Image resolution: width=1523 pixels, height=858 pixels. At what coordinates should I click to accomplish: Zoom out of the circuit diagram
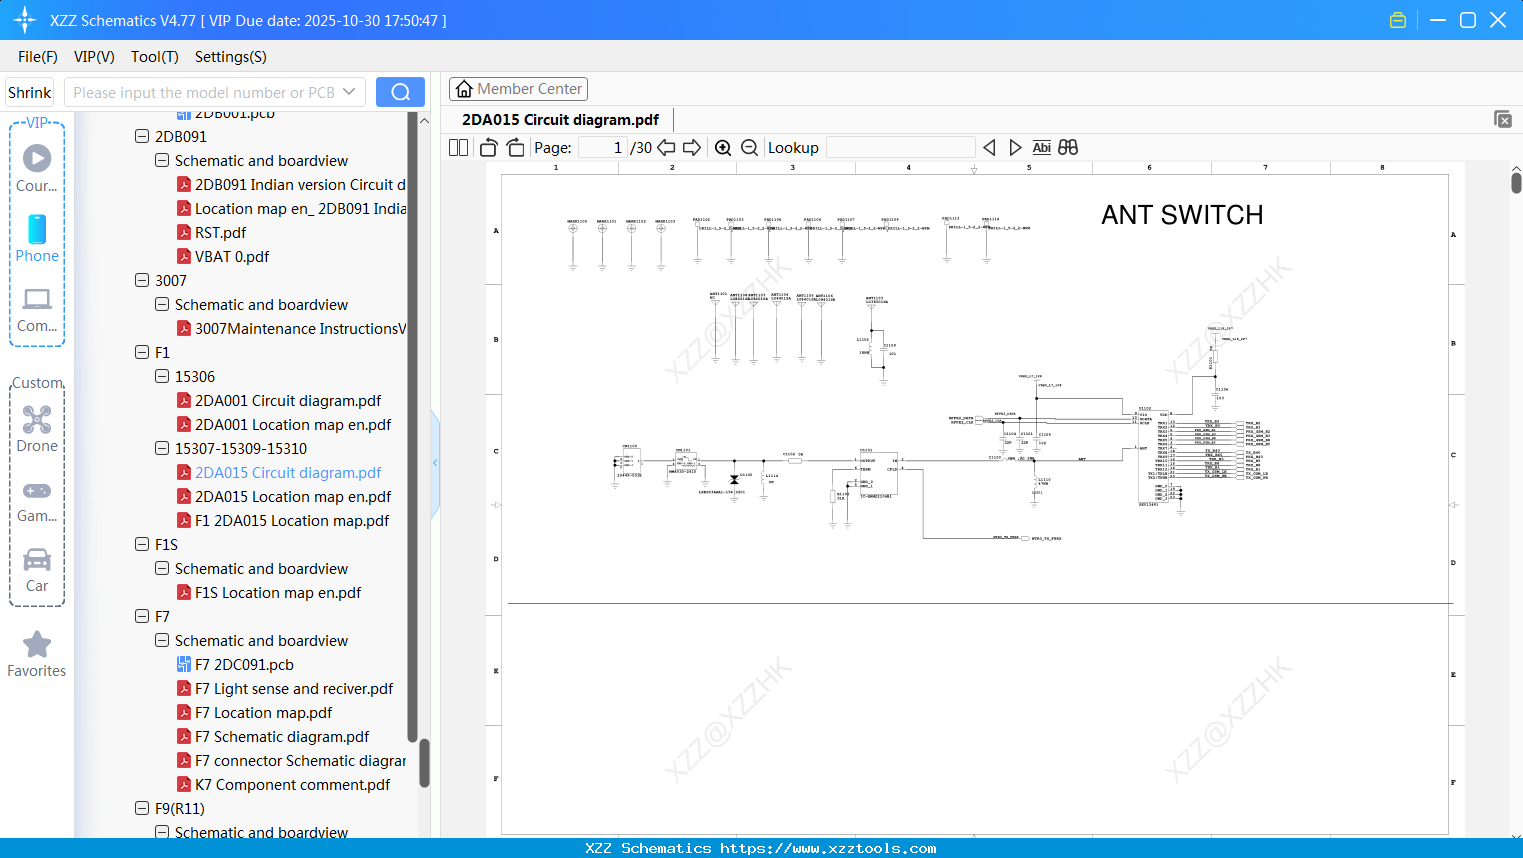coord(749,147)
